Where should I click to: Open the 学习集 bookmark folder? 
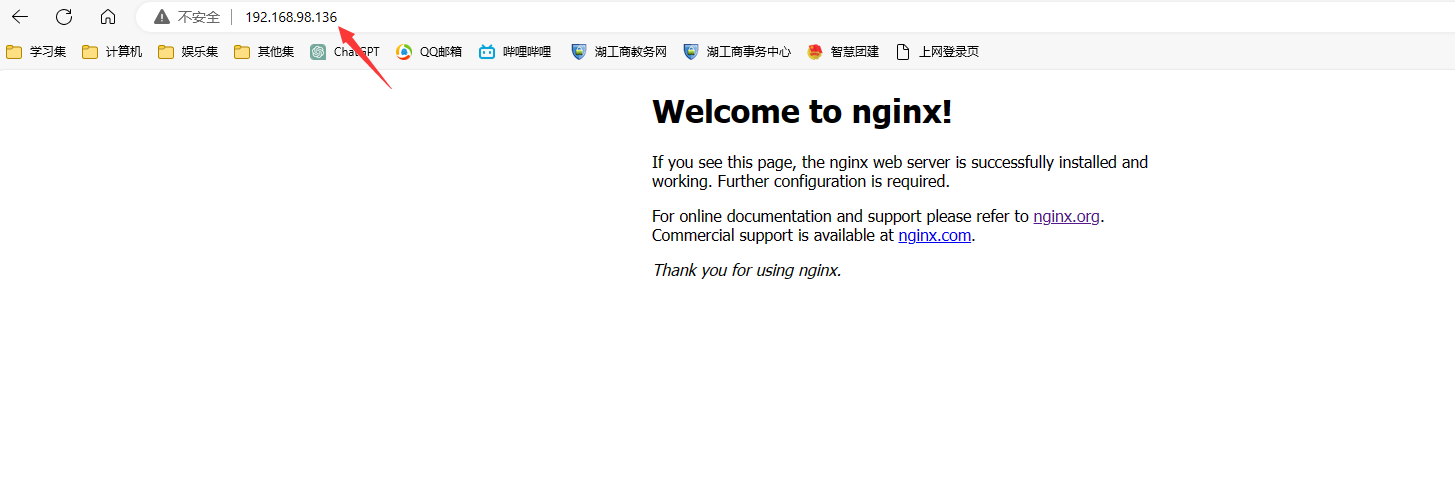[36, 52]
